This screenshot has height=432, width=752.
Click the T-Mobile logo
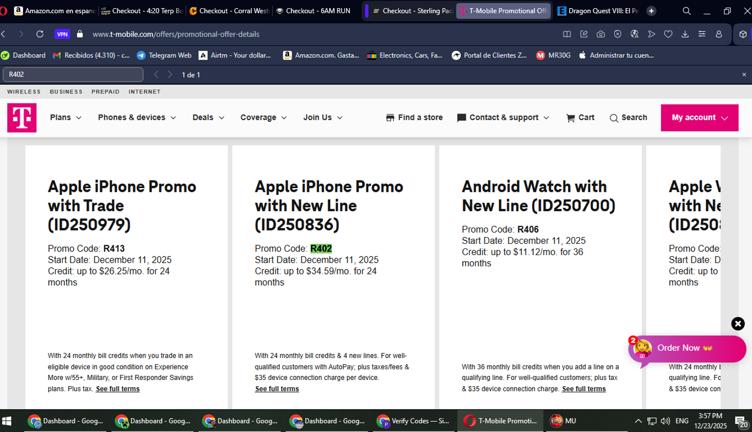point(22,117)
